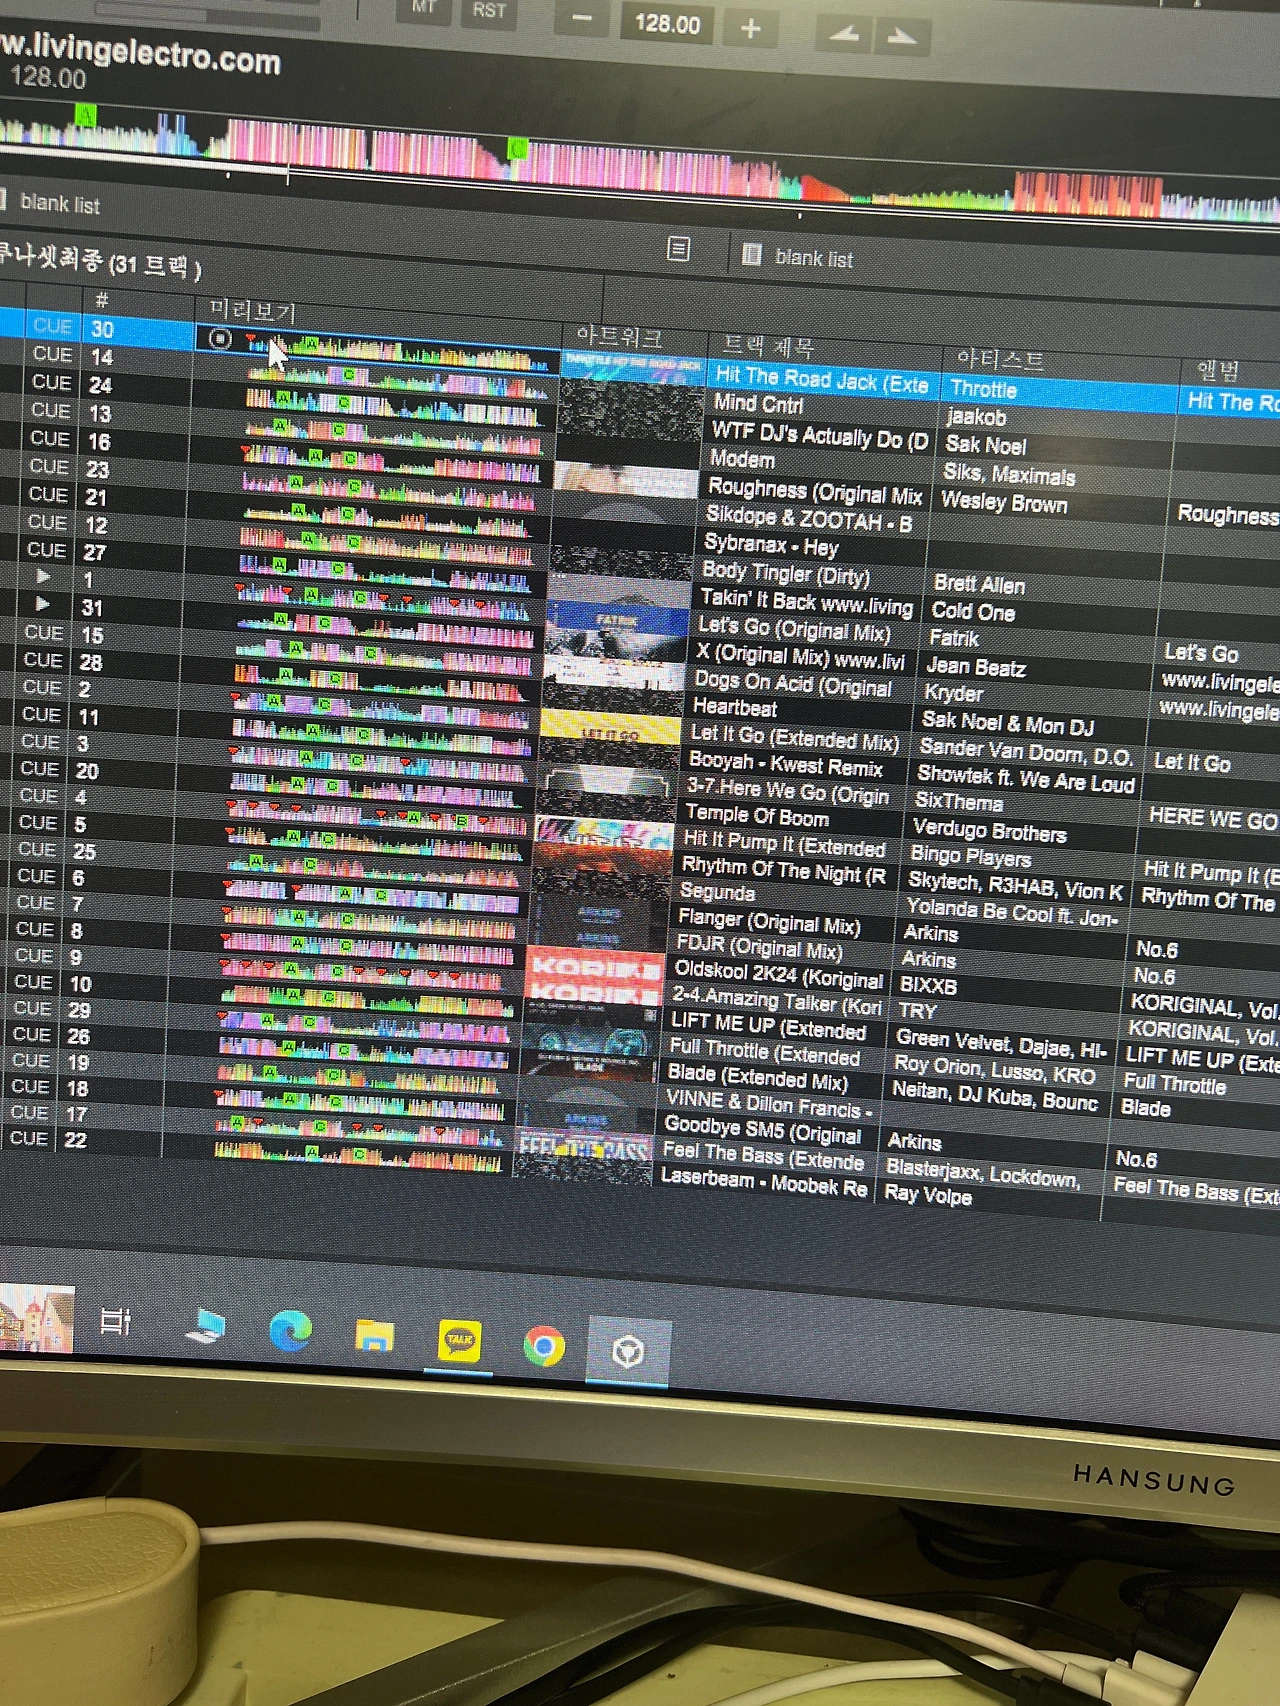Click the rekordbox icon on the taskbar

click(628, 1352)
